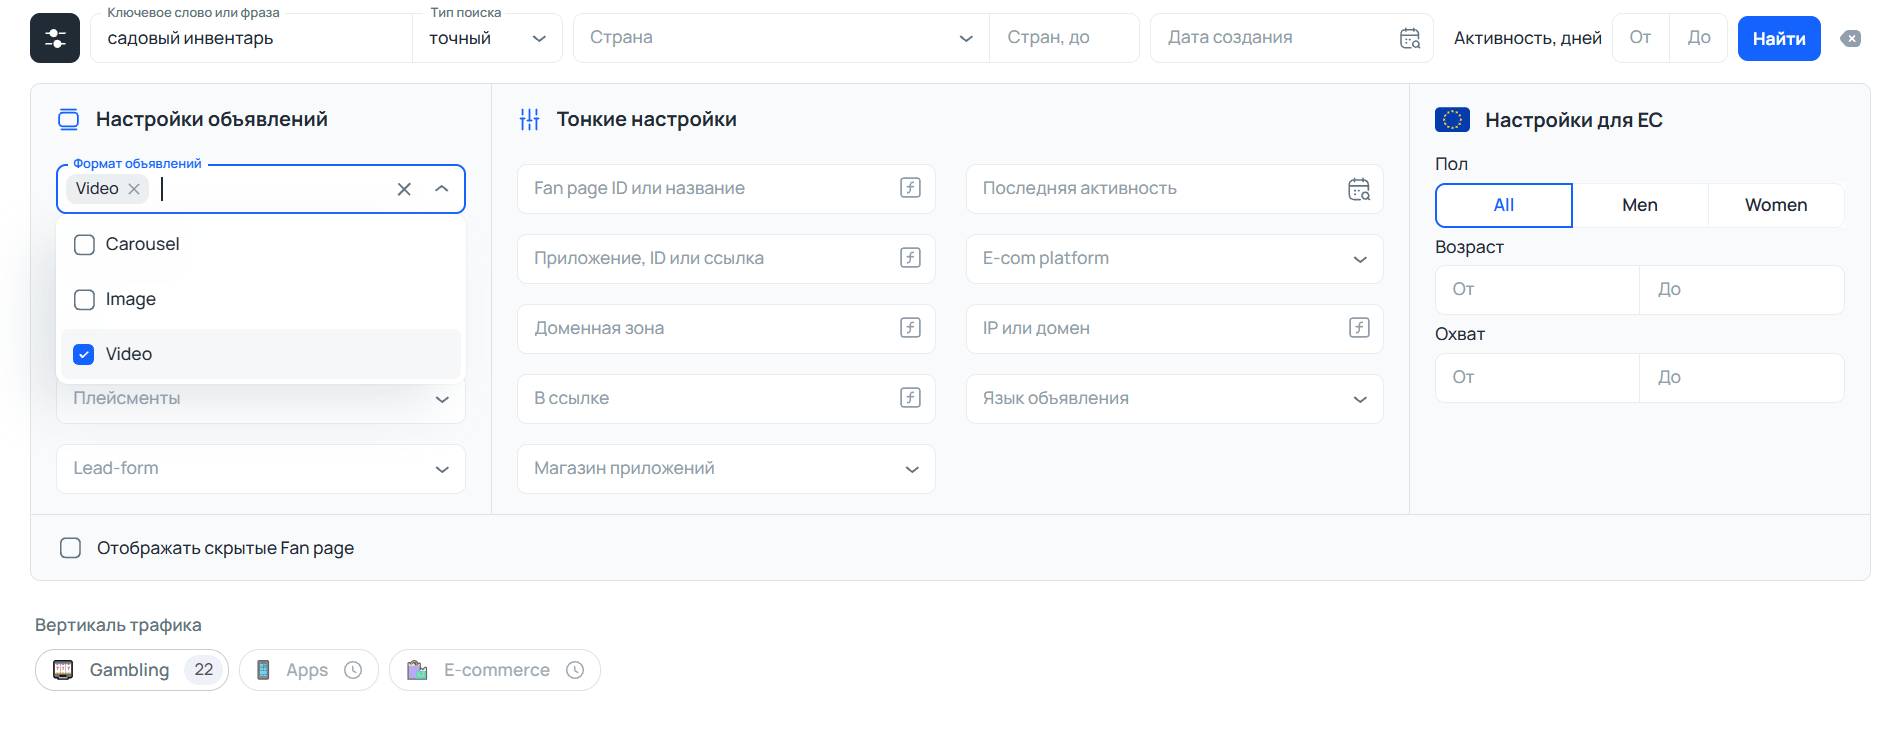Click function icon in Доменная зона field

tap(910, 328)
